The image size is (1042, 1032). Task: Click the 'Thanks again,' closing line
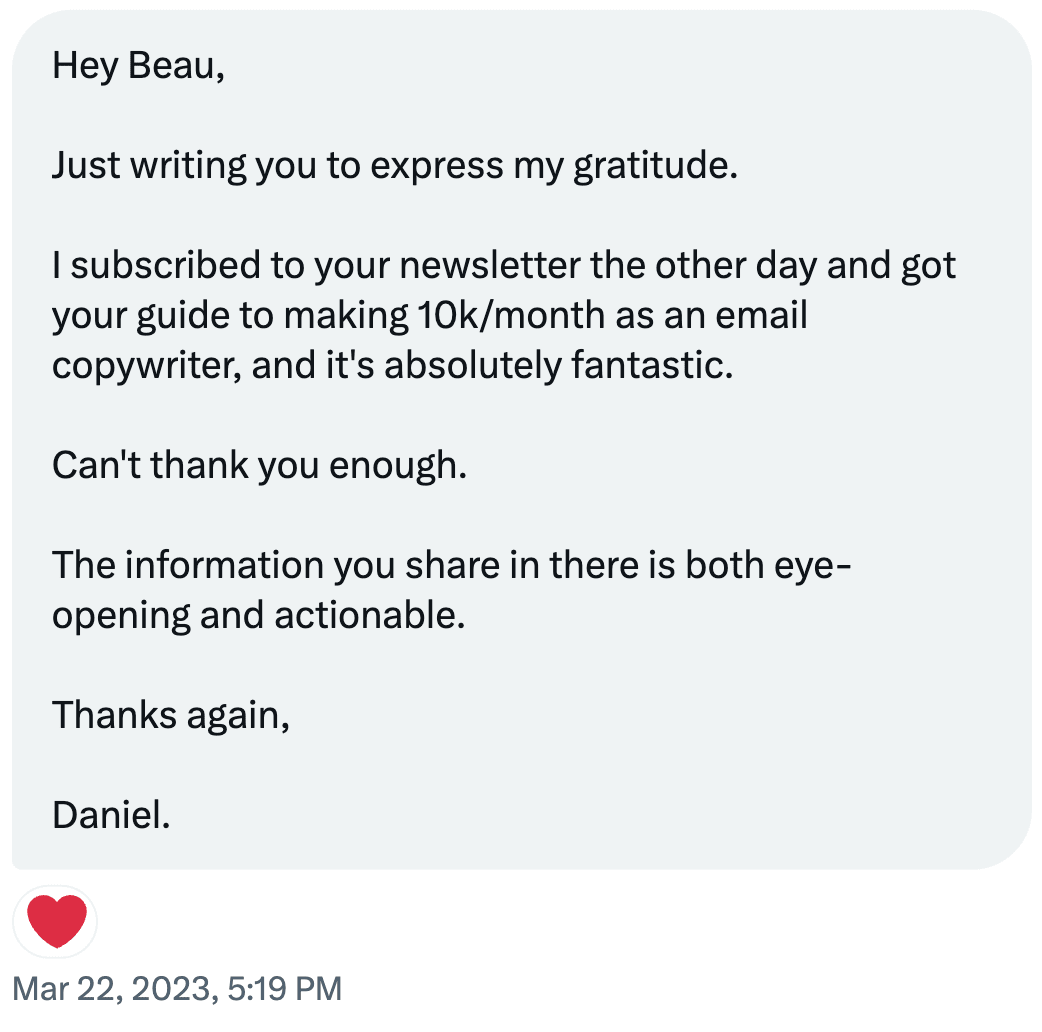(x=171, y=716)
